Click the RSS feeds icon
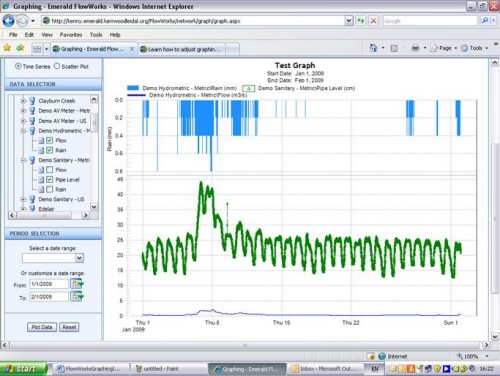Image resolution: width=500 pixels, height=376 pixels. coord(394,48)
